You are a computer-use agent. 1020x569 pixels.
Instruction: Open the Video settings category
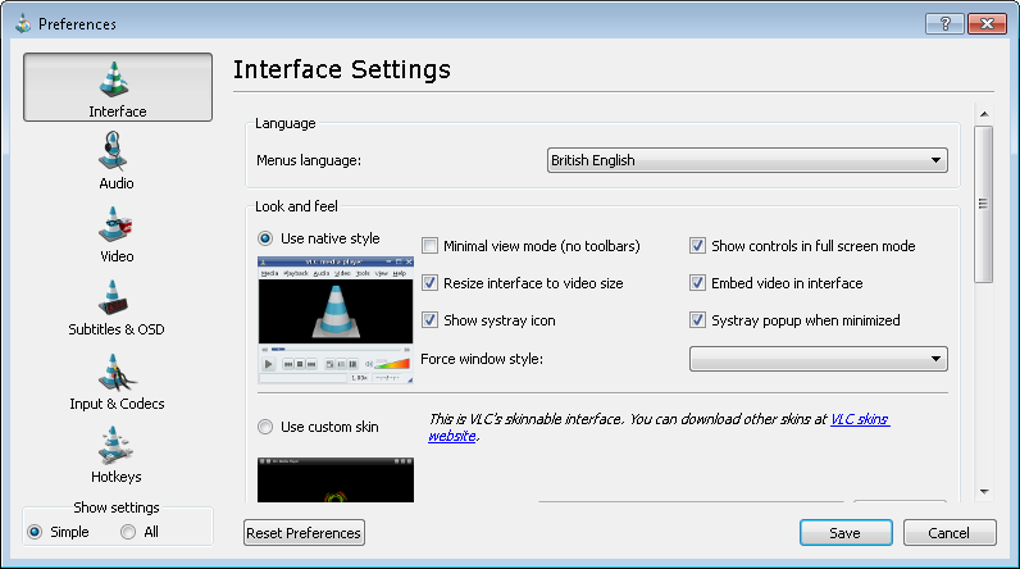tap(117, 234)
